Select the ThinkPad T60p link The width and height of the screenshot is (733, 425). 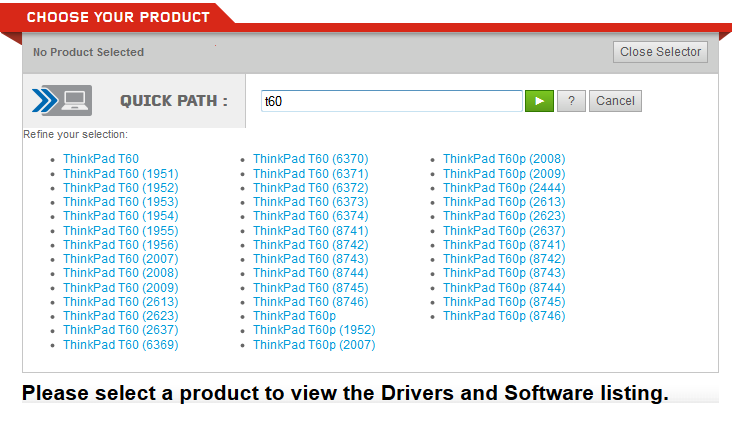(295, 316)
